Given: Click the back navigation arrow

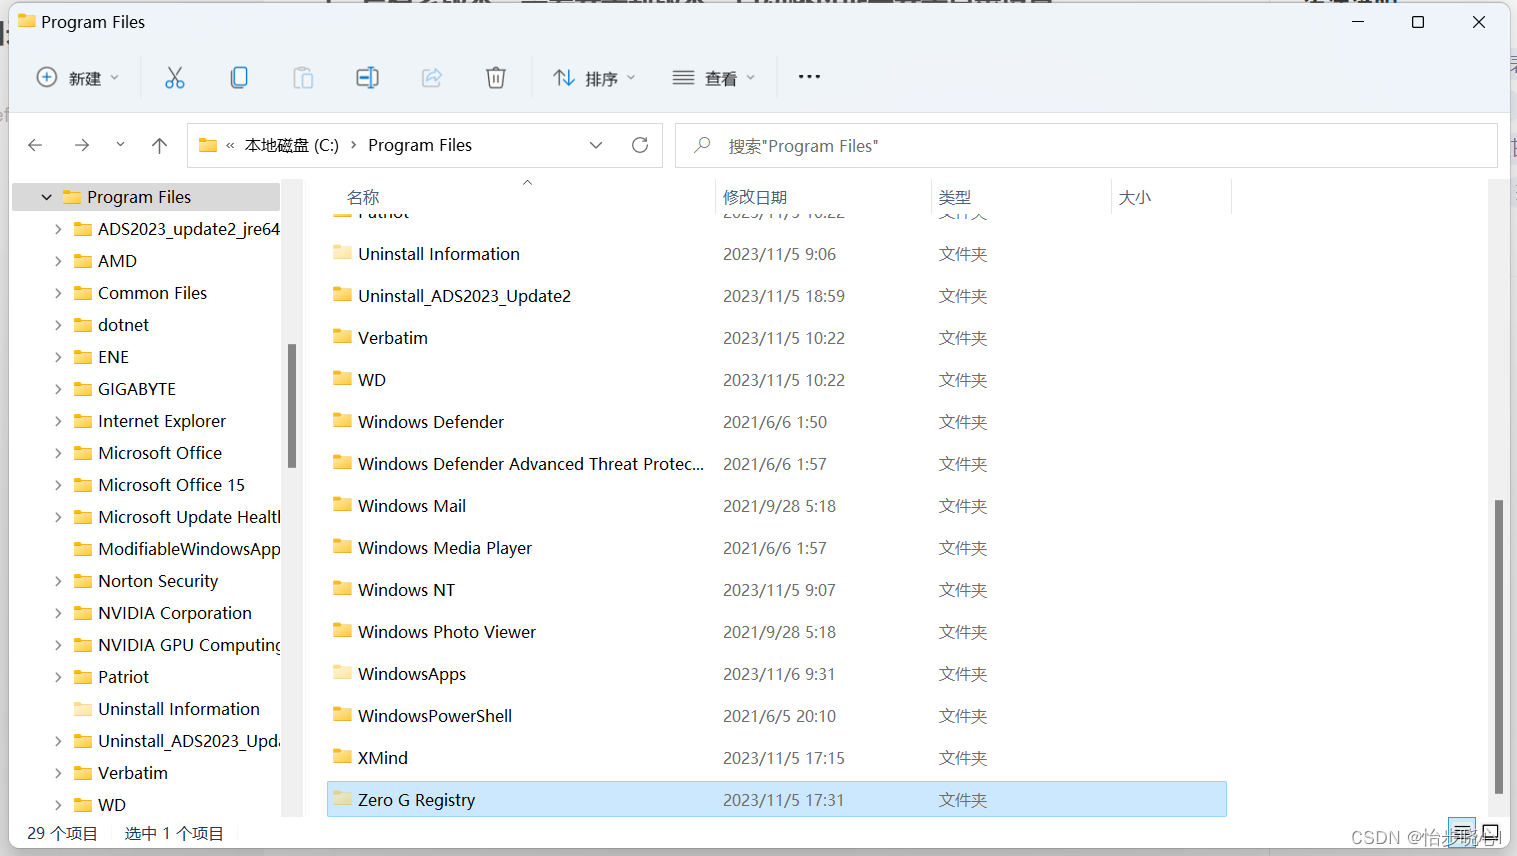Looking at the screenshot, I should [x=36, y=145].
